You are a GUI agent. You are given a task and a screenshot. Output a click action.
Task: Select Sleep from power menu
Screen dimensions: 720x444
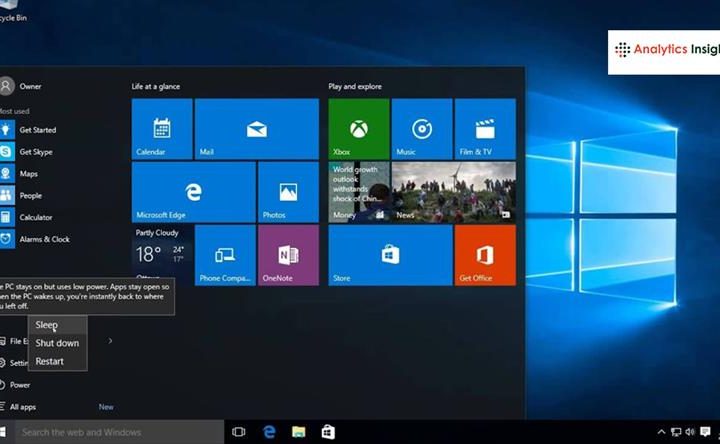click(47, 325)
